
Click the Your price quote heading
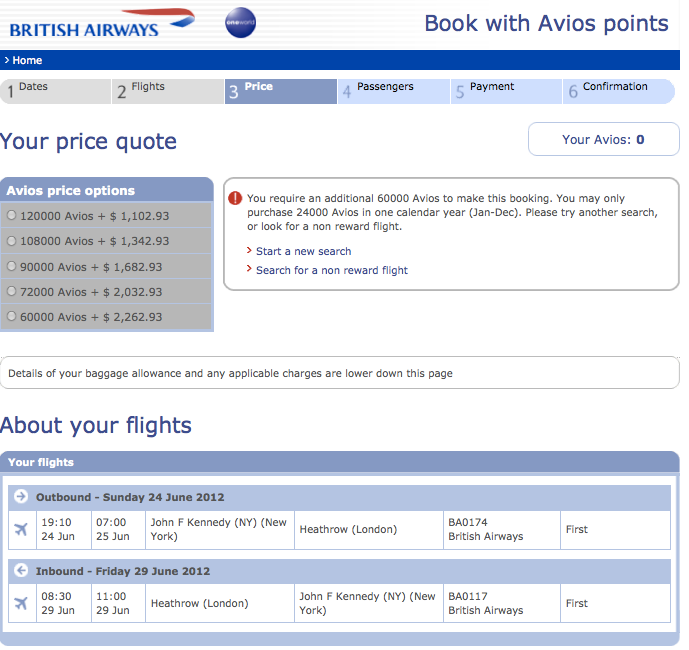(x=88, y=142)
